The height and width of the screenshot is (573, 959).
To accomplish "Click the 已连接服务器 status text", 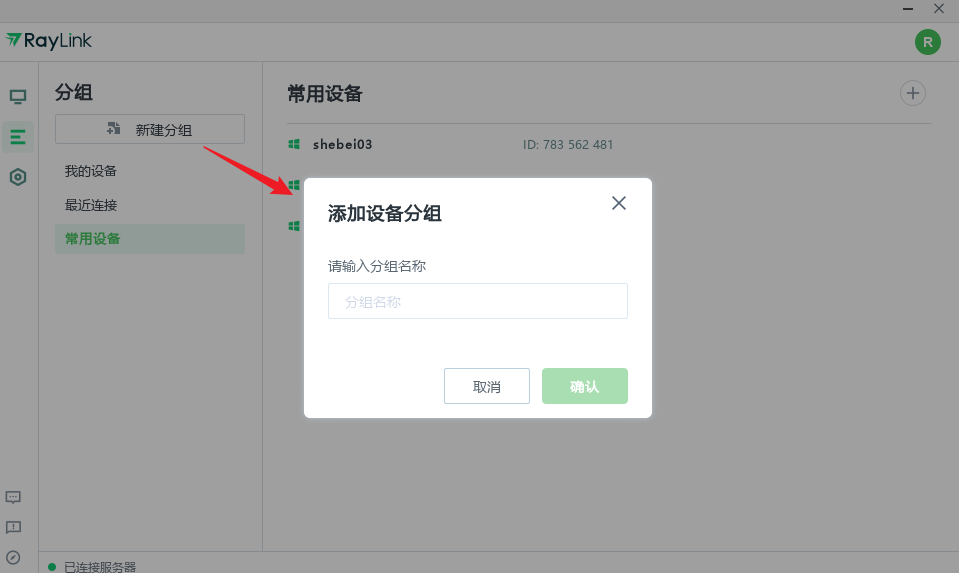I will [100, 567].
